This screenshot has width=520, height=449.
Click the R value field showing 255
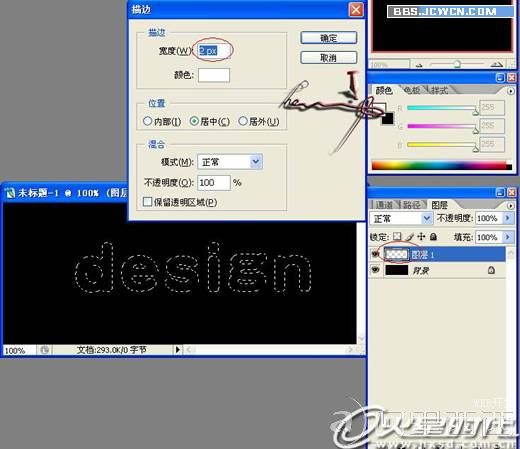click(492, 107)
